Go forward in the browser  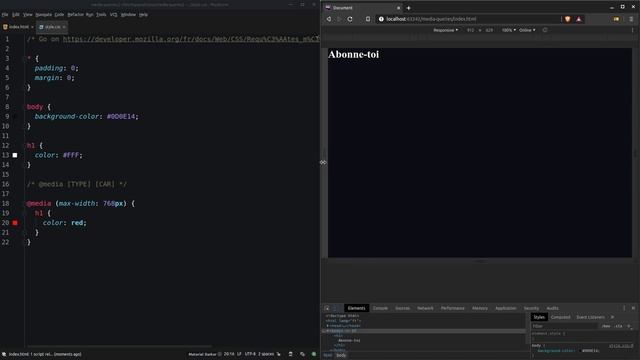(339, 19)
